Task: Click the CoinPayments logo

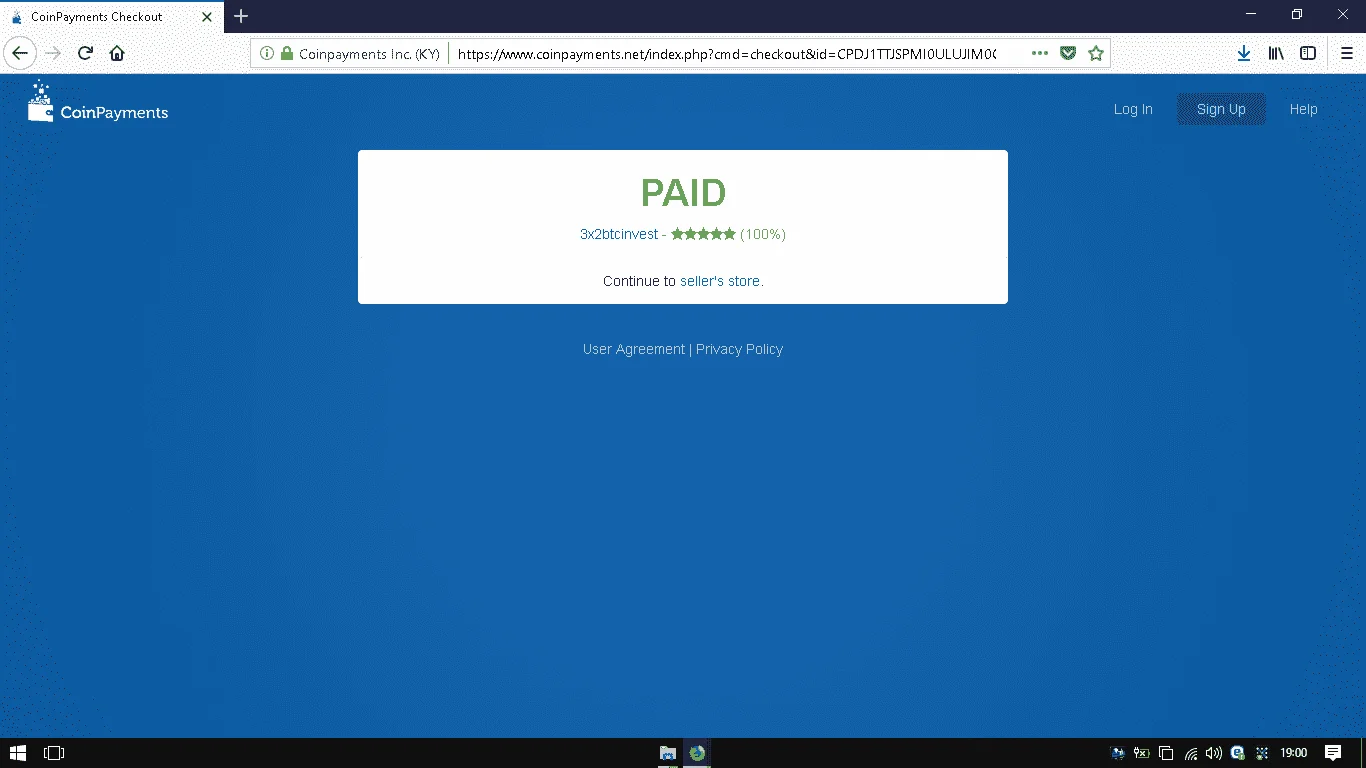Action: 98,102
